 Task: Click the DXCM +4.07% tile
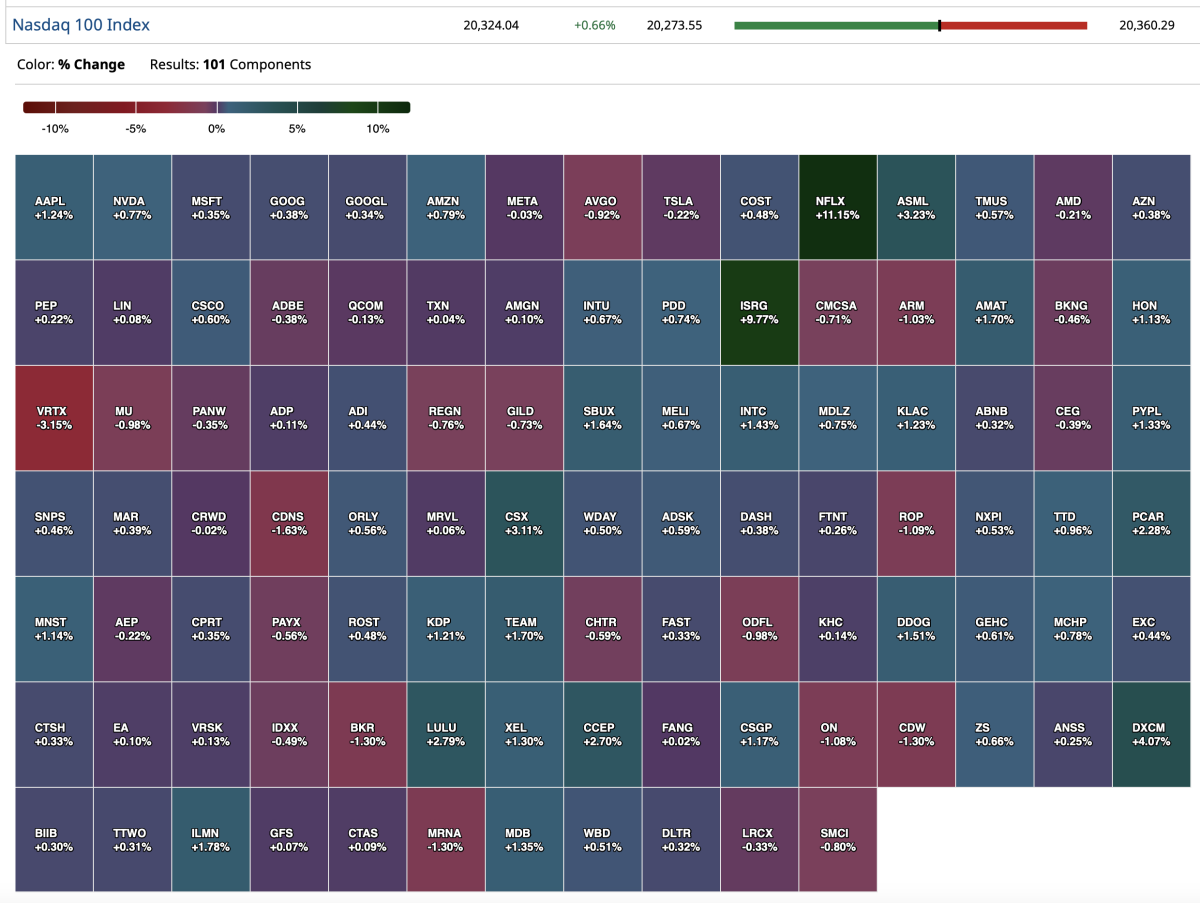pyautogui.click(x=1151, y=734)
